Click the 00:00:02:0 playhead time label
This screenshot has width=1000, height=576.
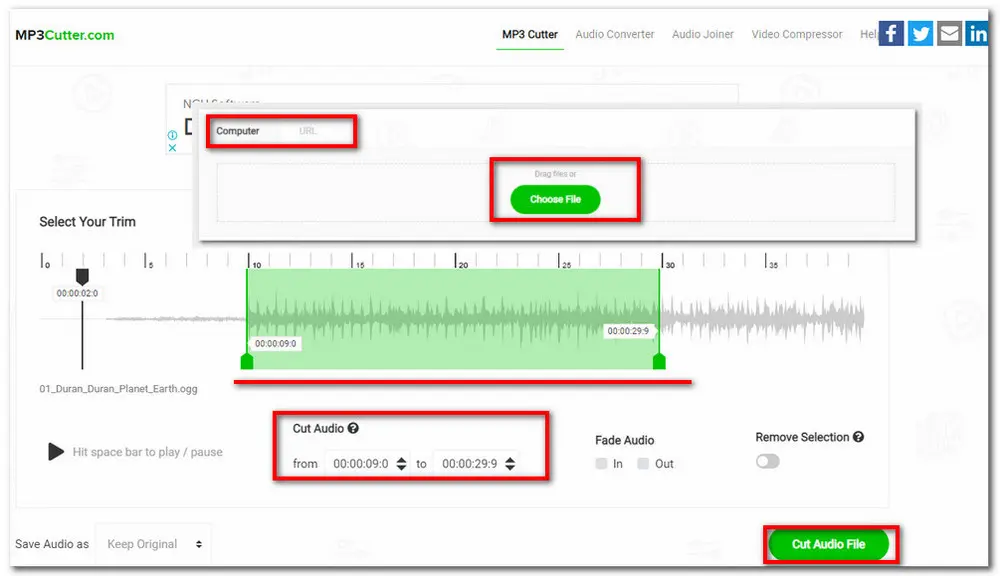coord(77,293)
